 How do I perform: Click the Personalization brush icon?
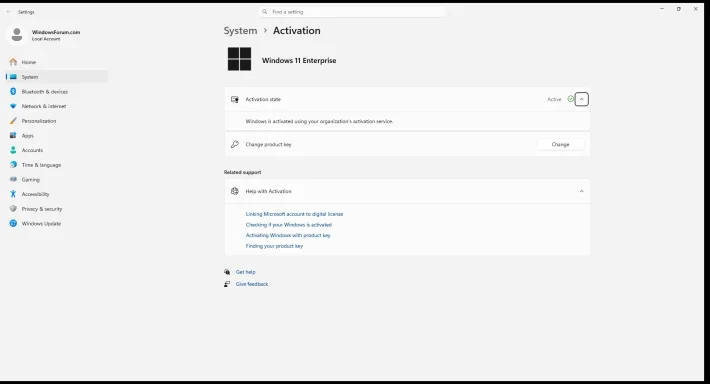click(13, 121)
